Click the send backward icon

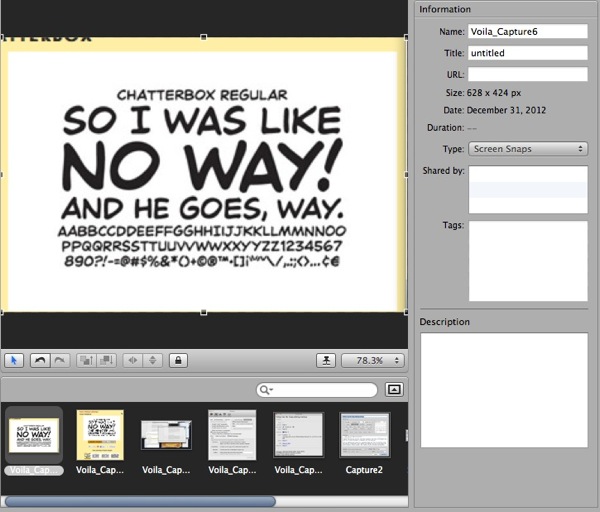point(106,360)
